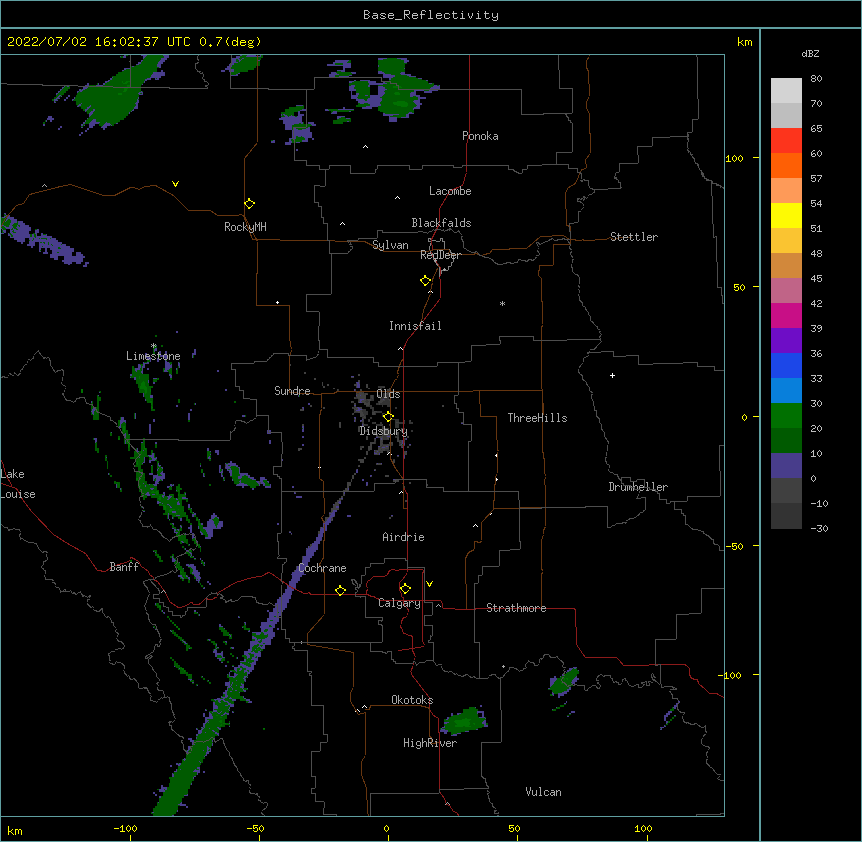
Task: Click the ThreeHills label
Action: click(x=537, y=418)
